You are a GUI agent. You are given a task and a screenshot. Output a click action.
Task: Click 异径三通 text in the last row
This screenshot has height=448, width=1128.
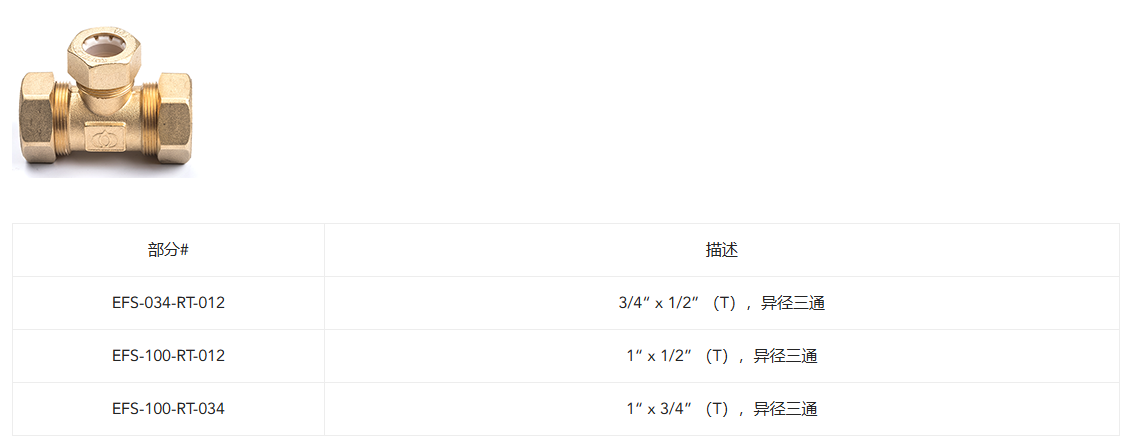tap(786, 409)
